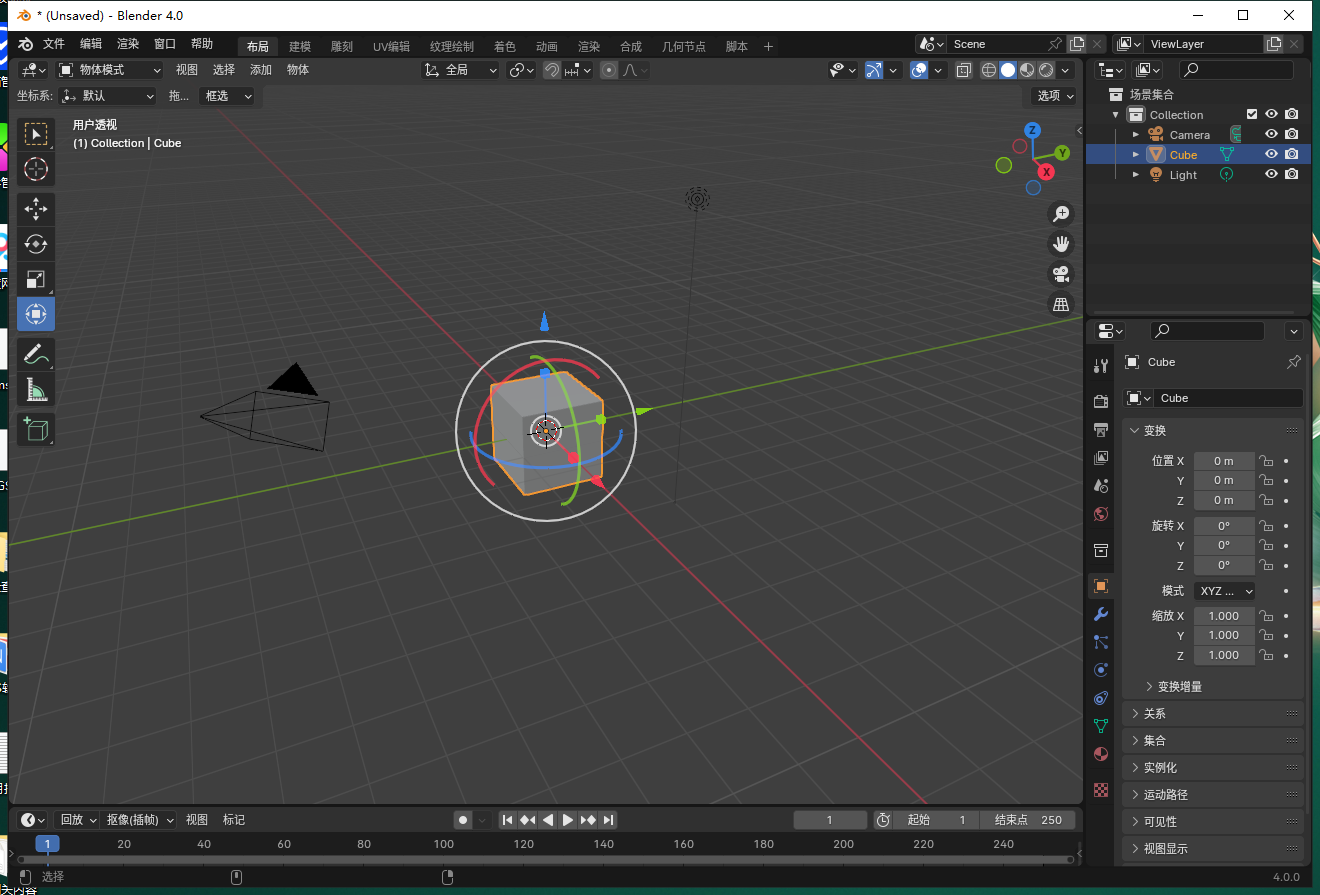Image resolution: width=1320 pixels, height=895 pixels.
Task: Open the World properties tab
Action: [1101, 514]
